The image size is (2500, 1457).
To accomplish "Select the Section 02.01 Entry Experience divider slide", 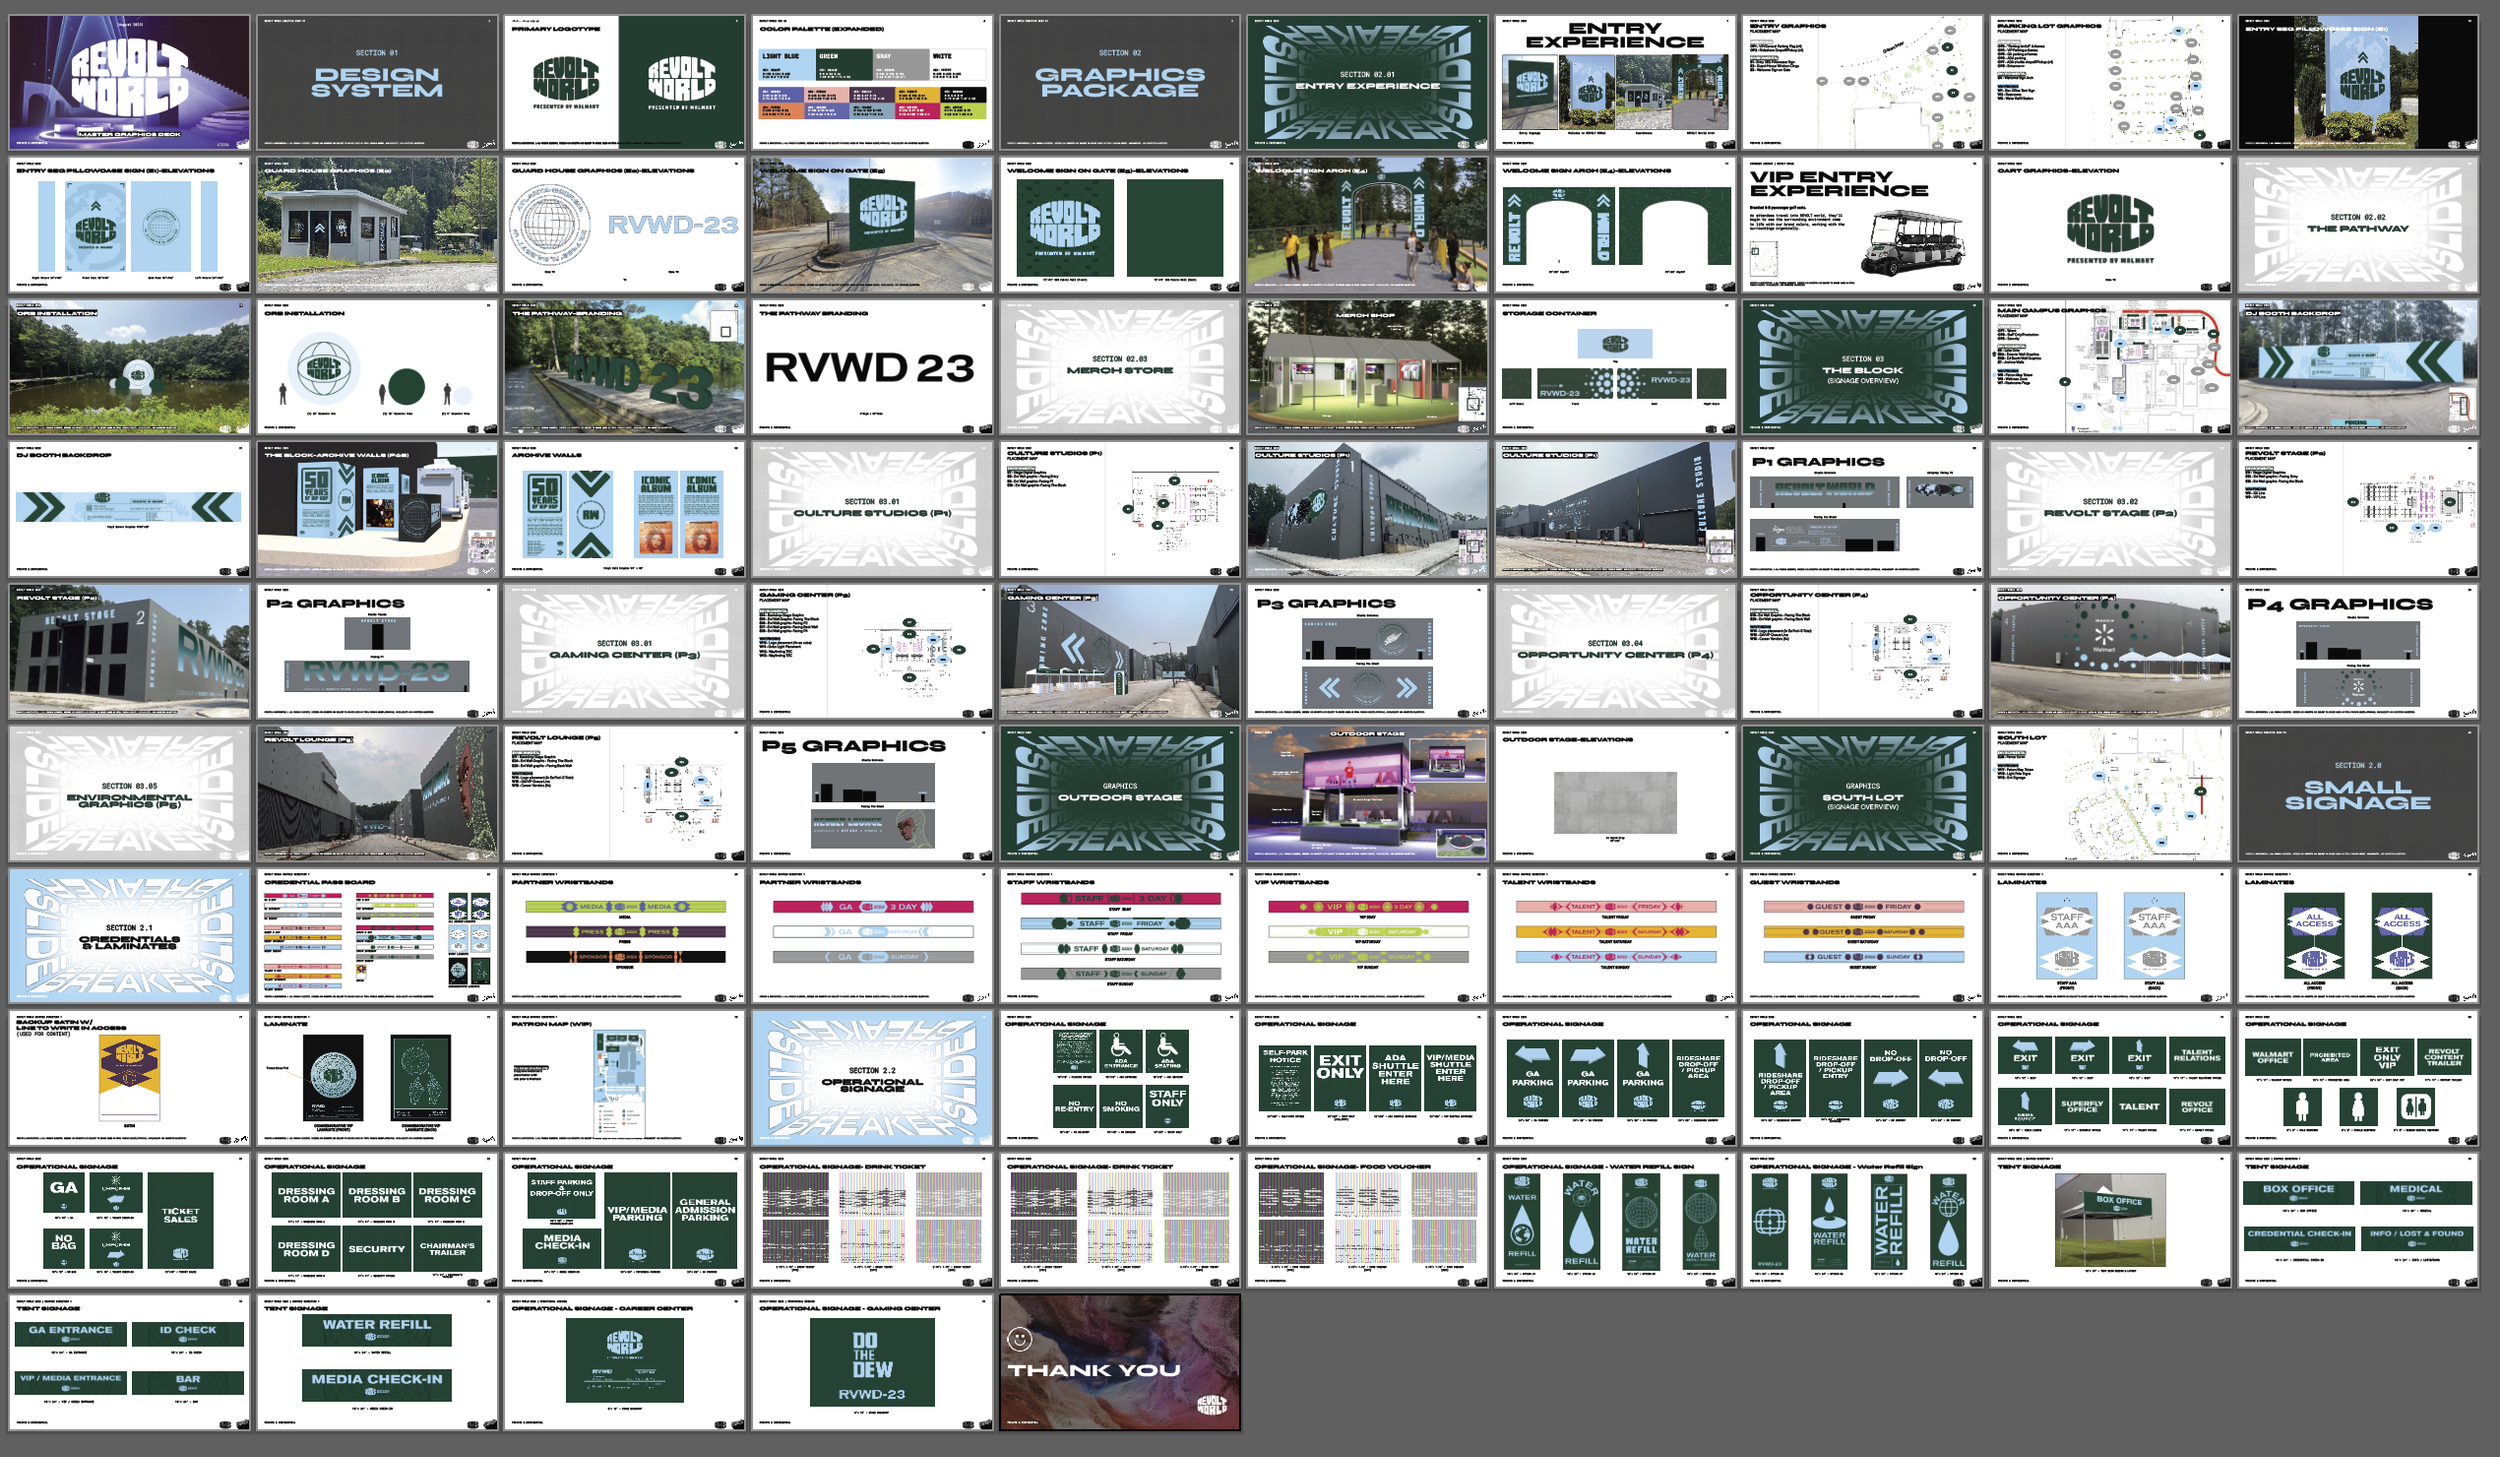I will pyautogui.click(x=1367, y=83).
